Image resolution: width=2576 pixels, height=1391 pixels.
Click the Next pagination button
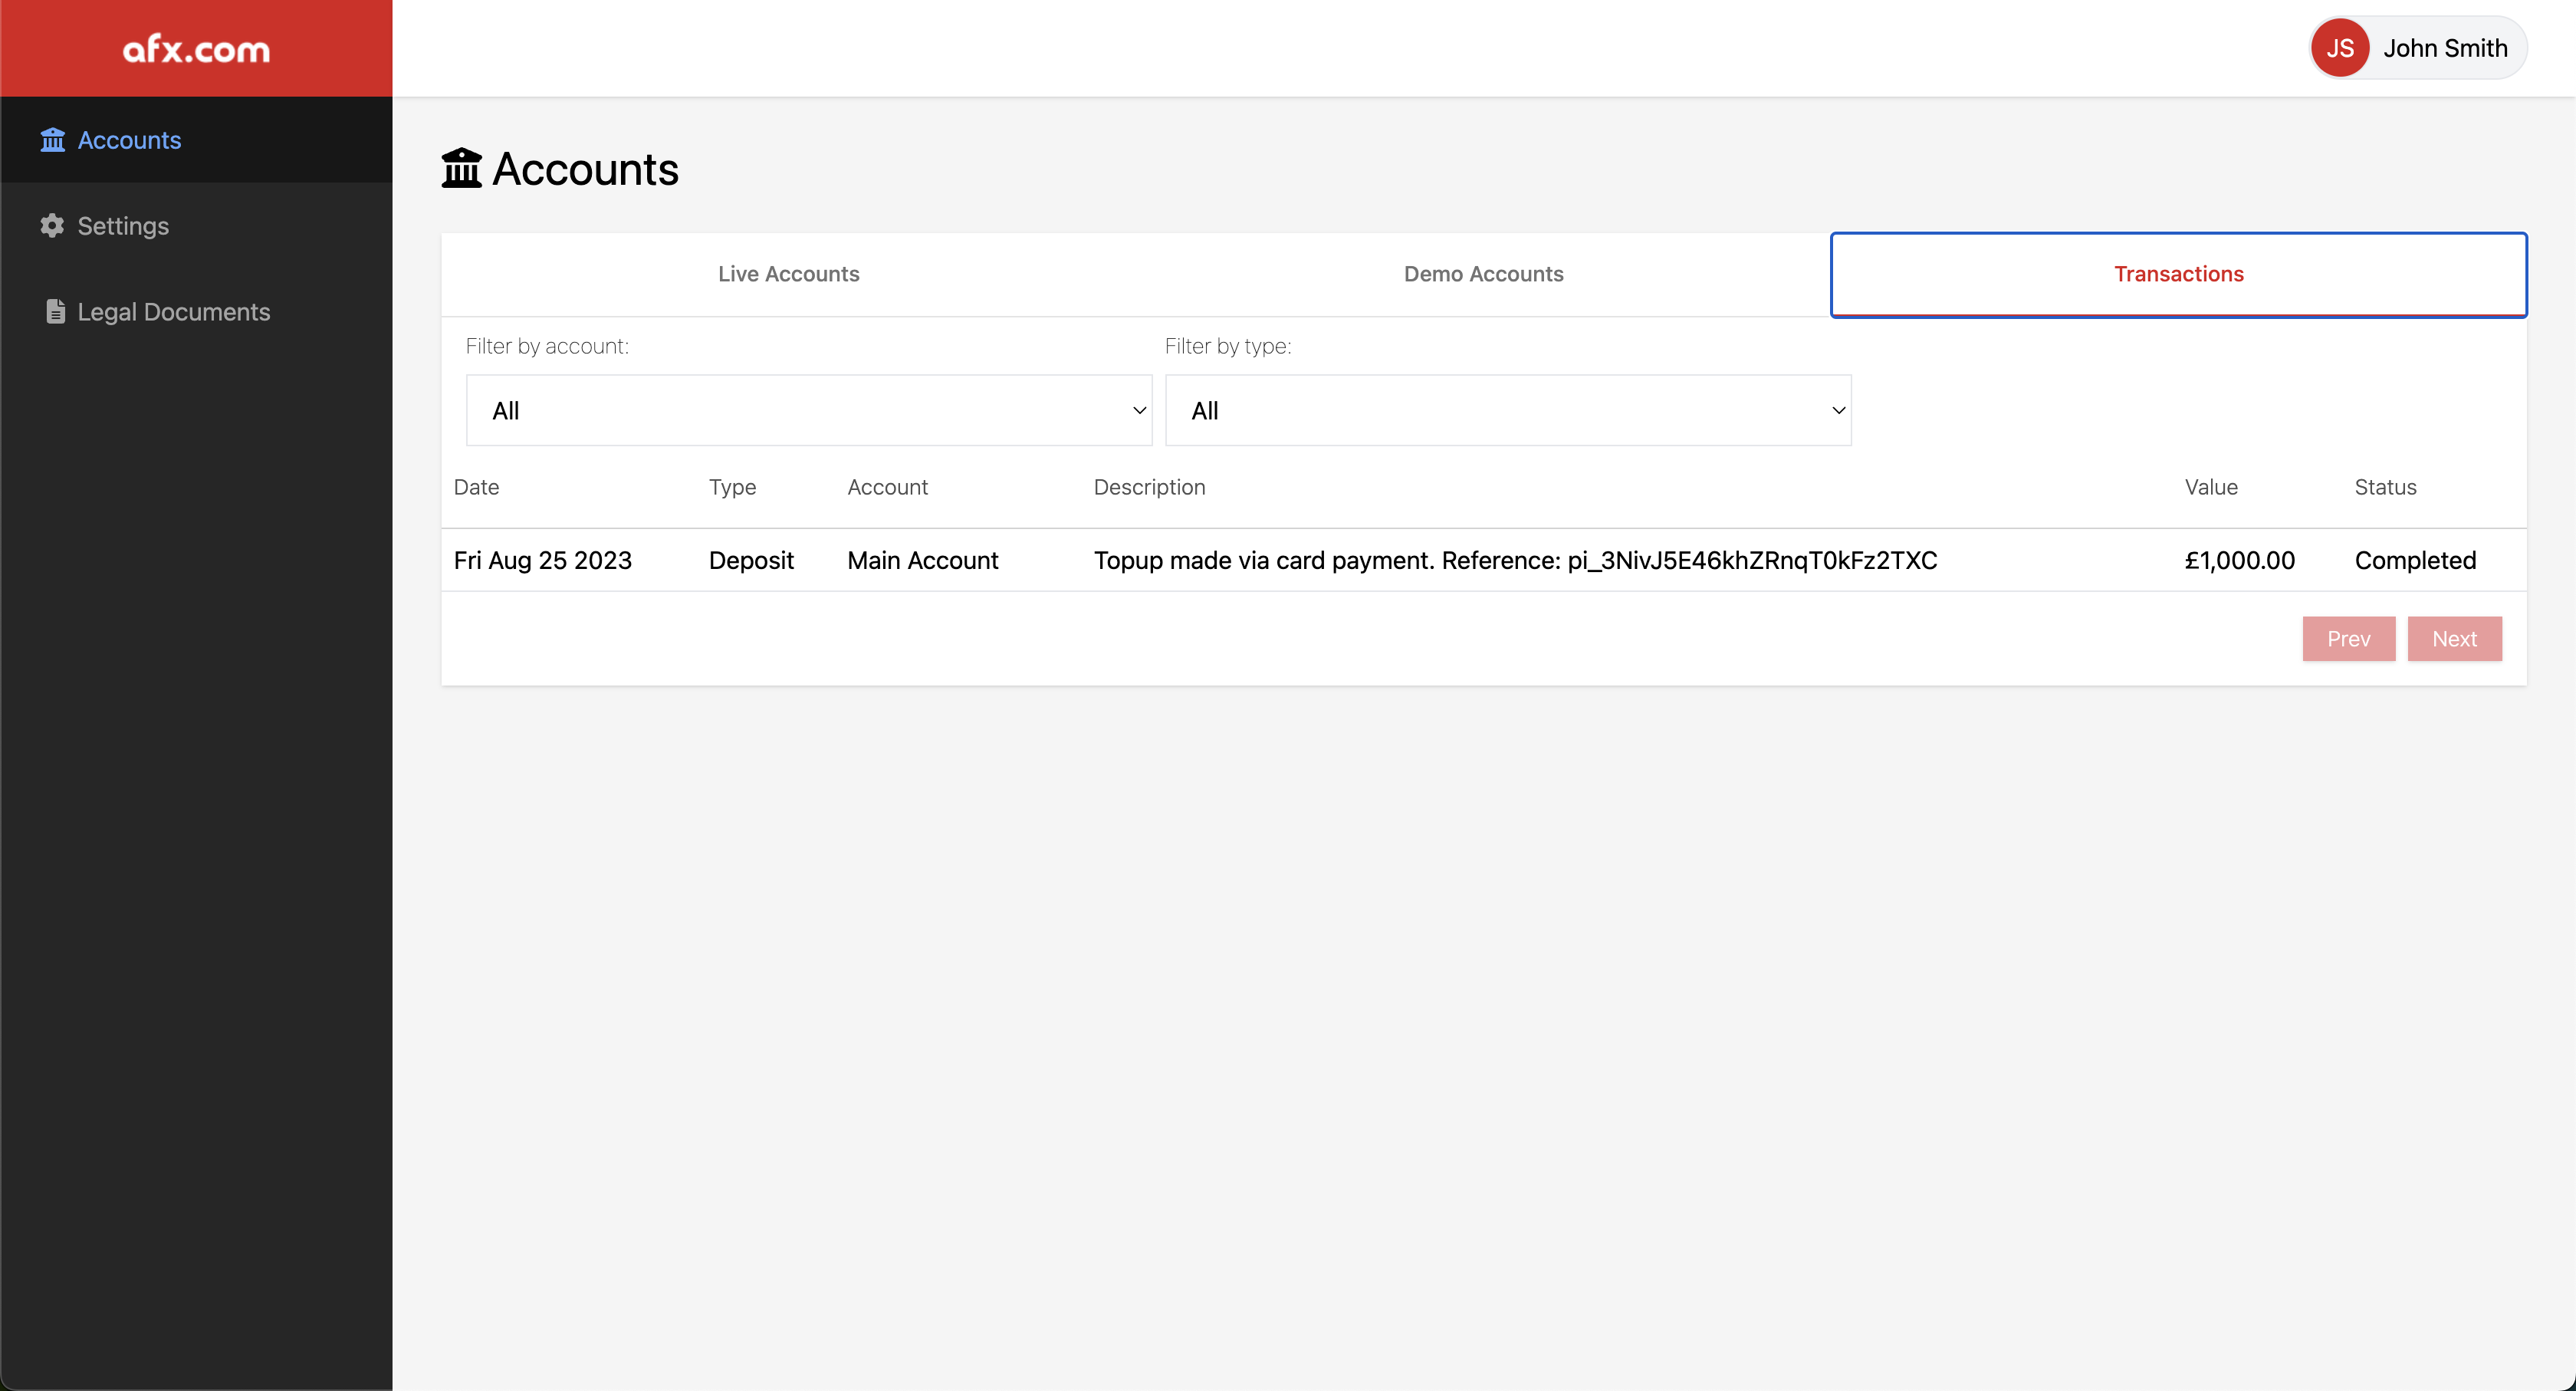(x=2455, y=638)
